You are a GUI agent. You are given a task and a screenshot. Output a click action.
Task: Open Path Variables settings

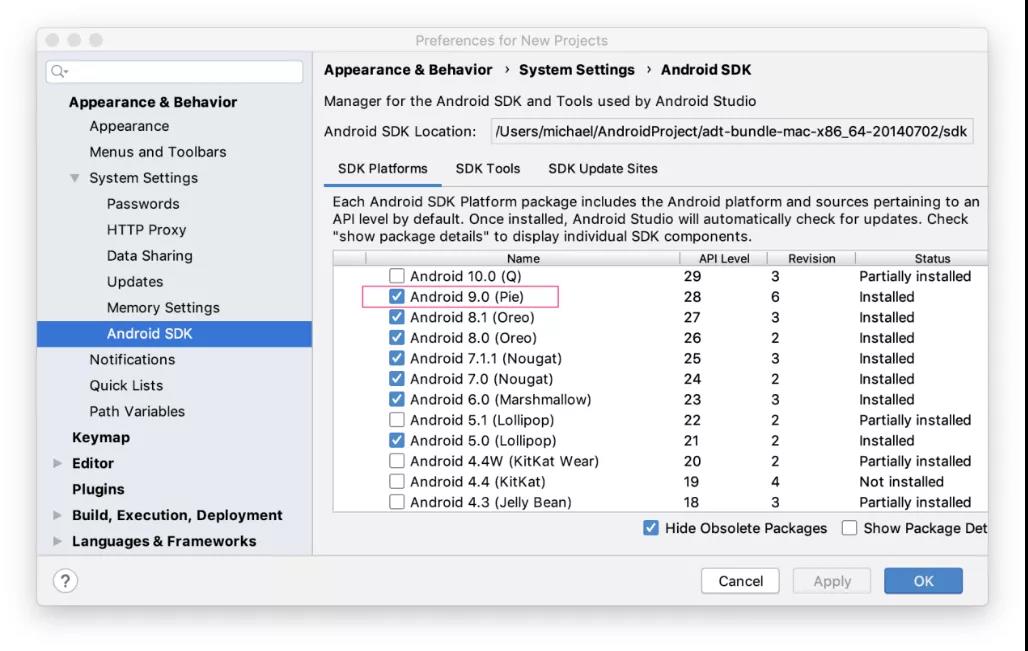point(137,411)
